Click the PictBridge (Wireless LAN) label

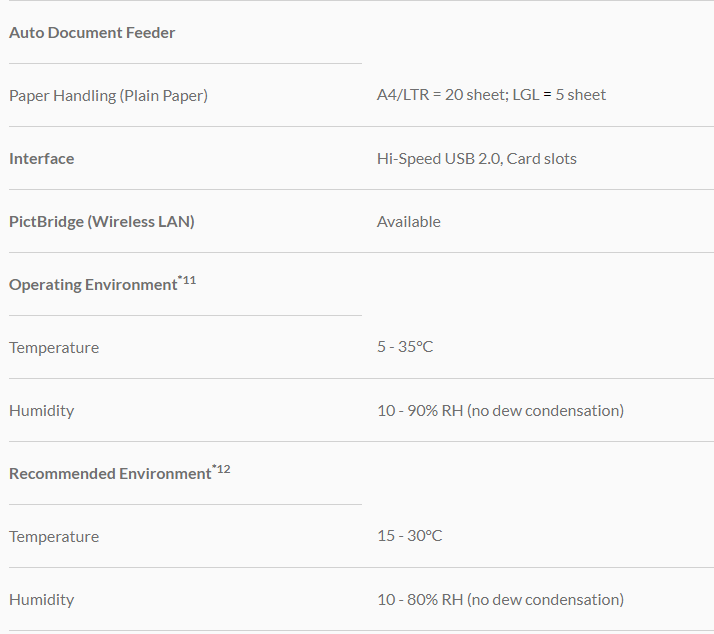102,222
